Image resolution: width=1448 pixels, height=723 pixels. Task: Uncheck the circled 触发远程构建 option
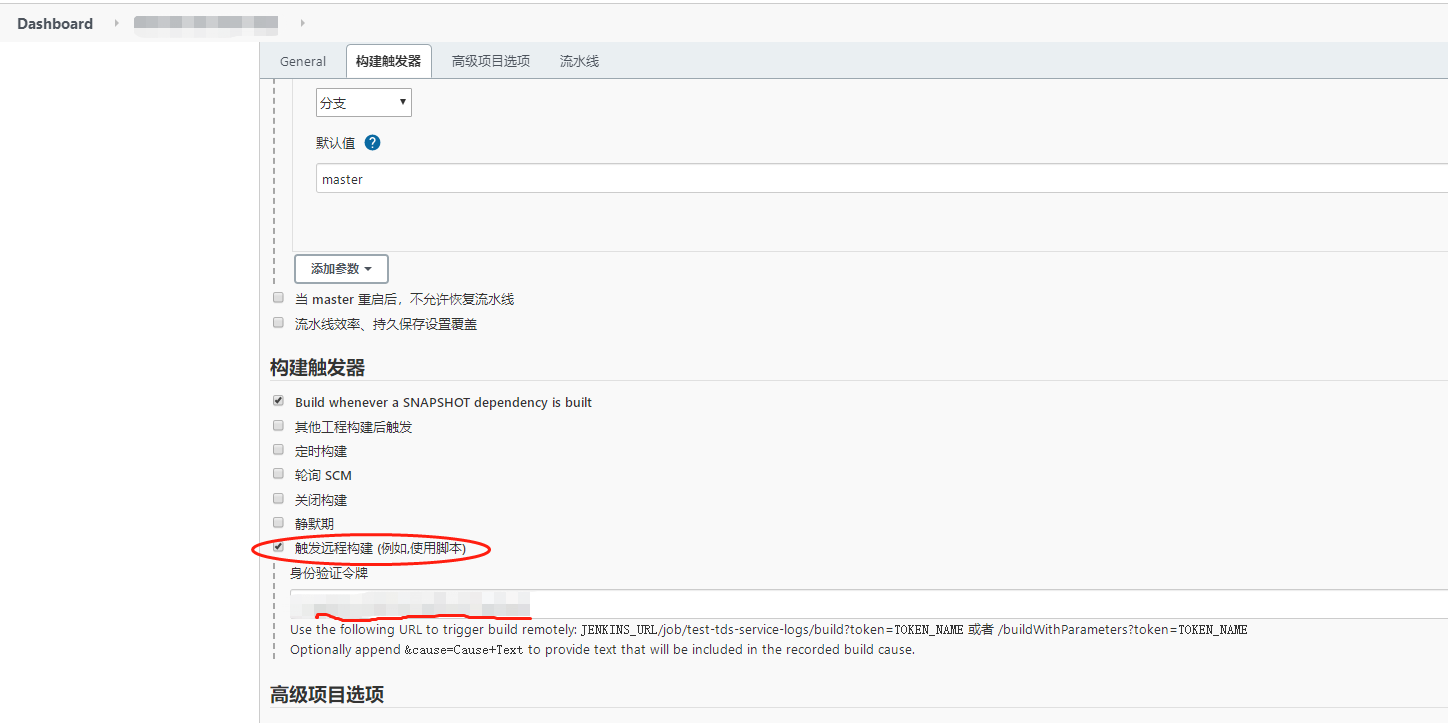click(x=278, y=546)
